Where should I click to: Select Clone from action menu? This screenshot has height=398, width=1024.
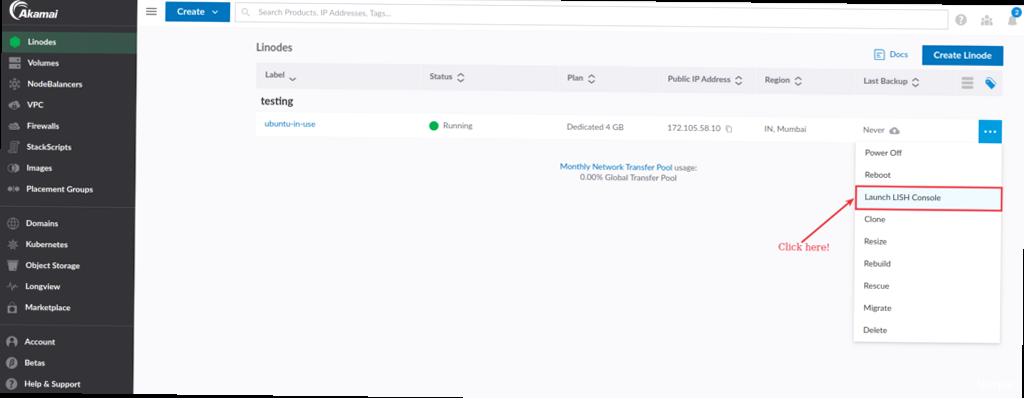(x=927, y=220)
